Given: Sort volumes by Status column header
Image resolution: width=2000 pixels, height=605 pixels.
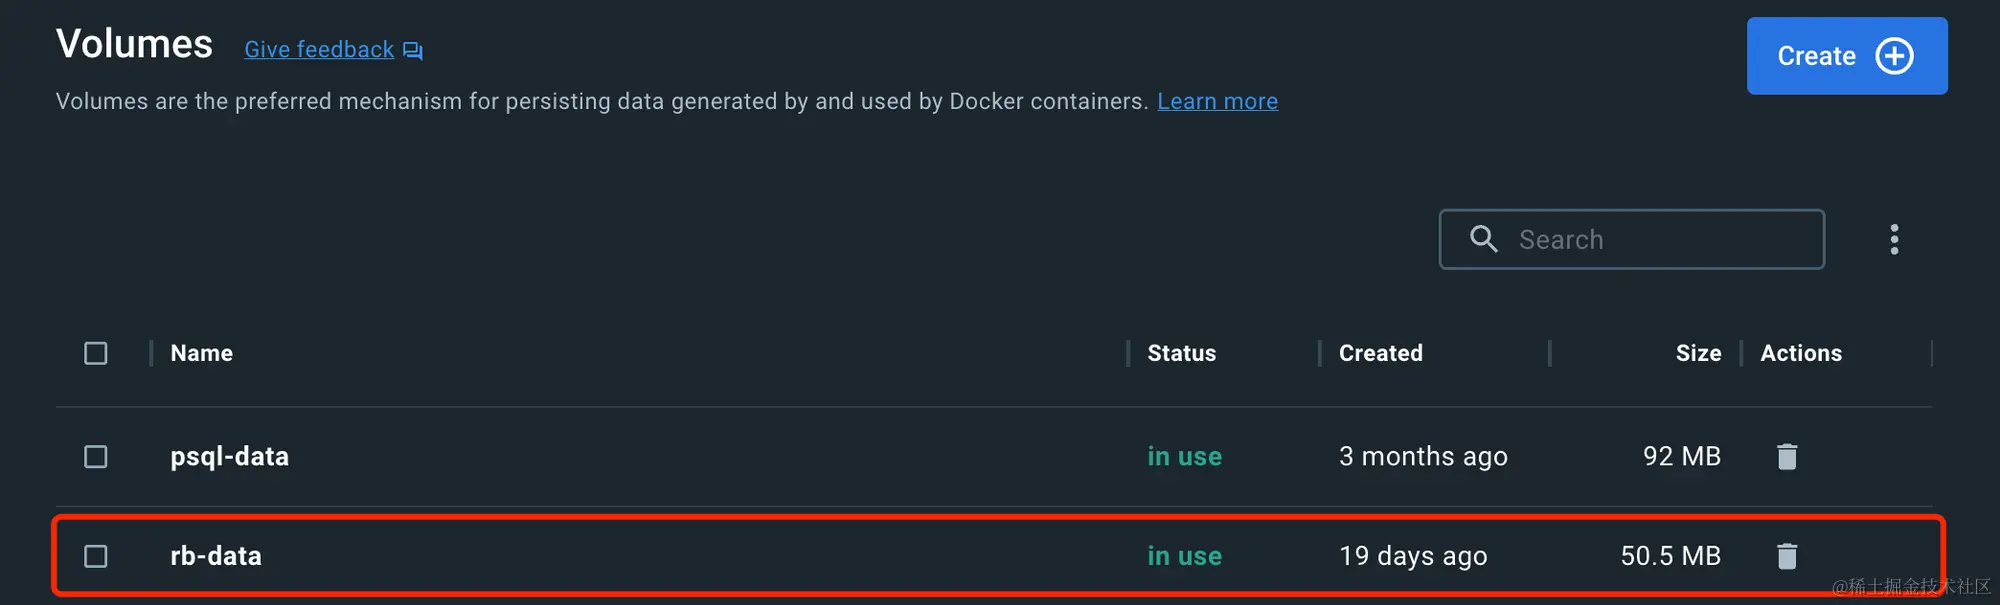Looking at the screenshot, I should coord(1181,353).
